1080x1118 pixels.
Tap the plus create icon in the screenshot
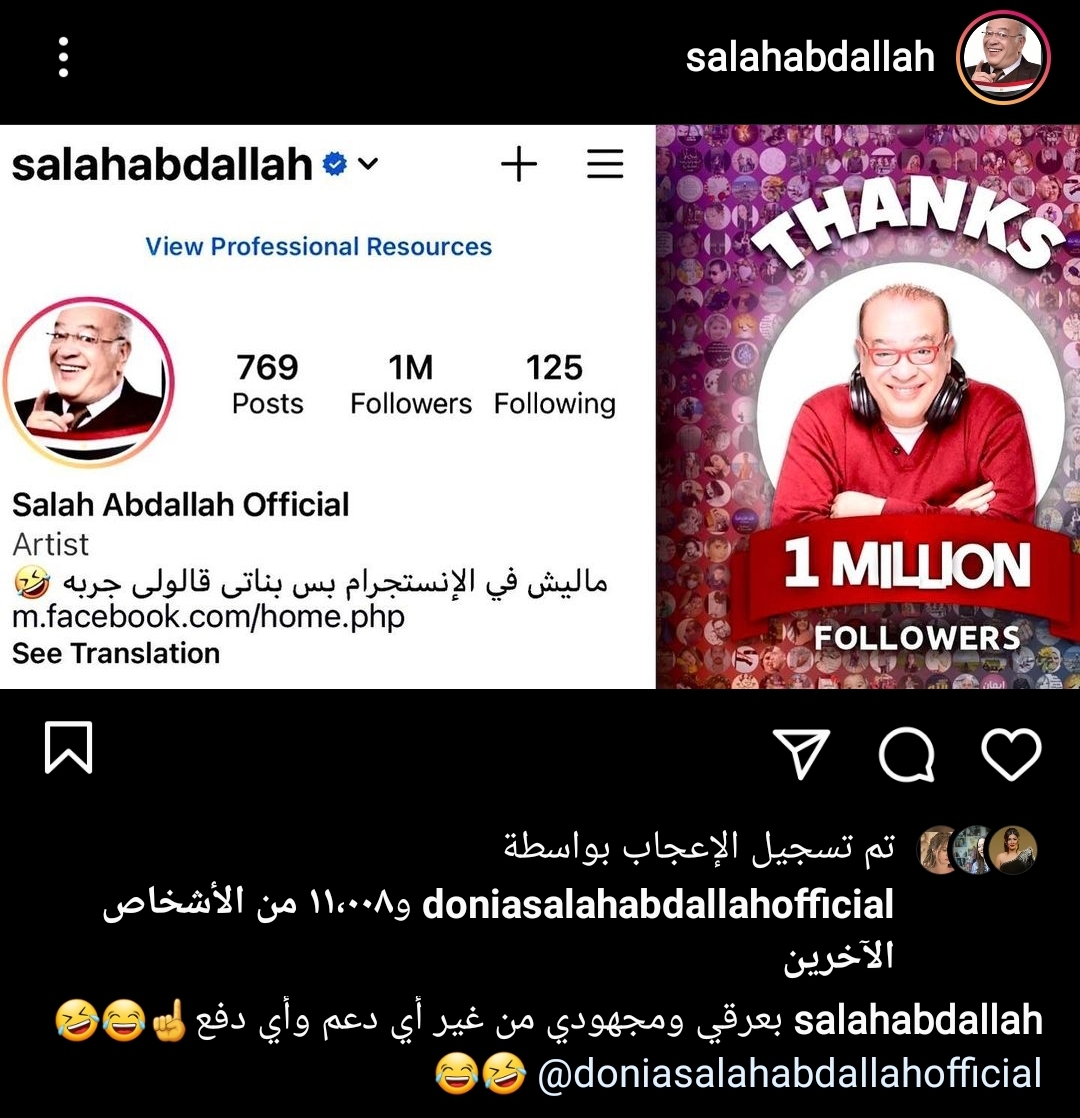(518, 165)
